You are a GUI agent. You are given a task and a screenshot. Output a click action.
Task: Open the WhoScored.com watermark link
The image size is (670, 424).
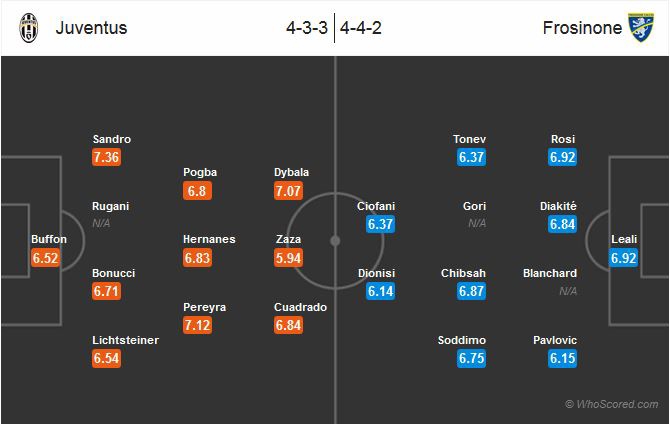pyautogui.click(x=611, y=405)
